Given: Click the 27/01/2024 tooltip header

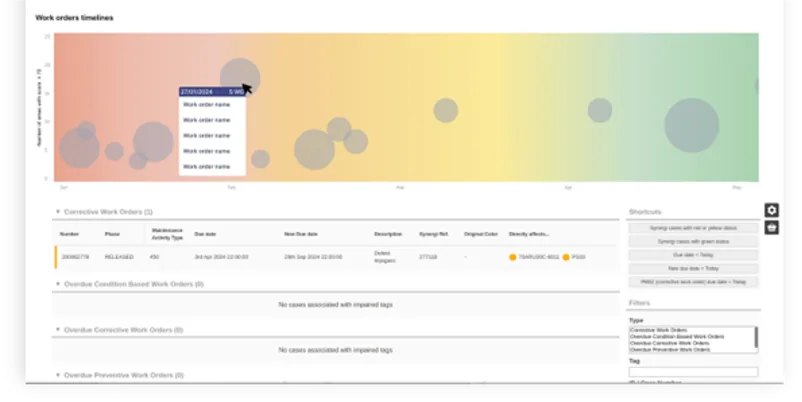Looking at the screenshot, I should point(212,92).
